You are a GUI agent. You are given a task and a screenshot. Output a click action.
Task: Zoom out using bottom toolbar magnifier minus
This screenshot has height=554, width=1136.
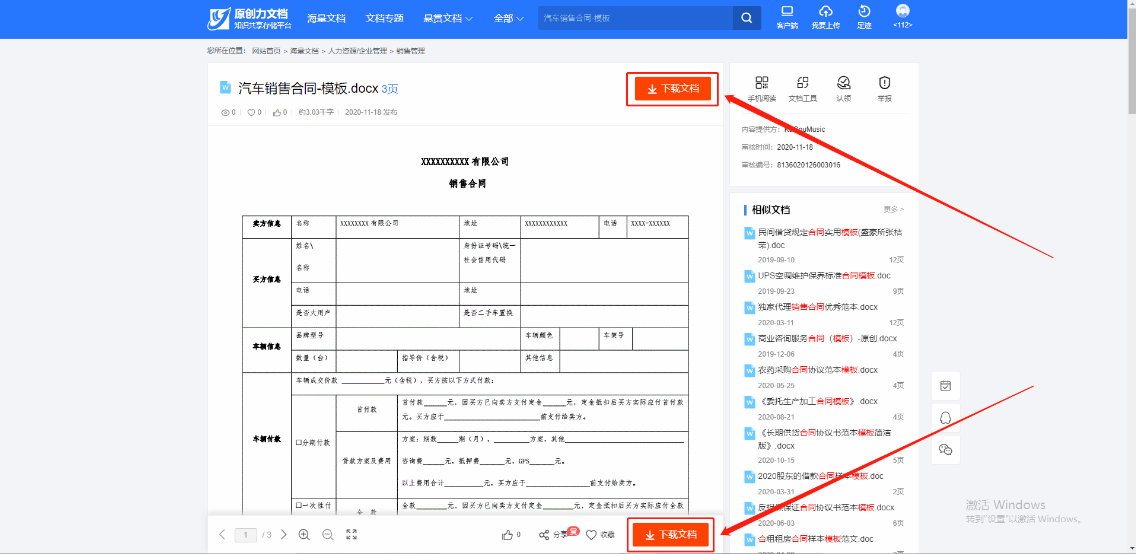tap(327, 535)
